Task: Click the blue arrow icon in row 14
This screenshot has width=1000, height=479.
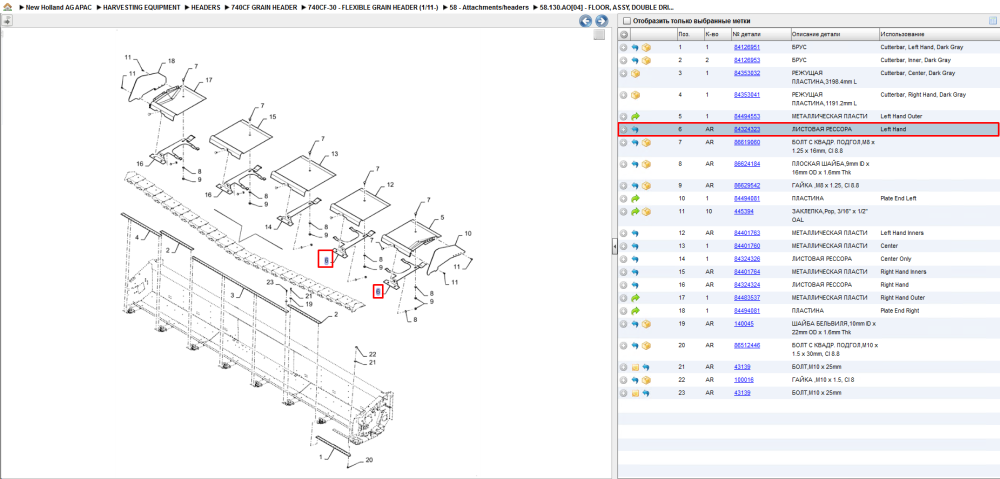Action: coord(635,259)
